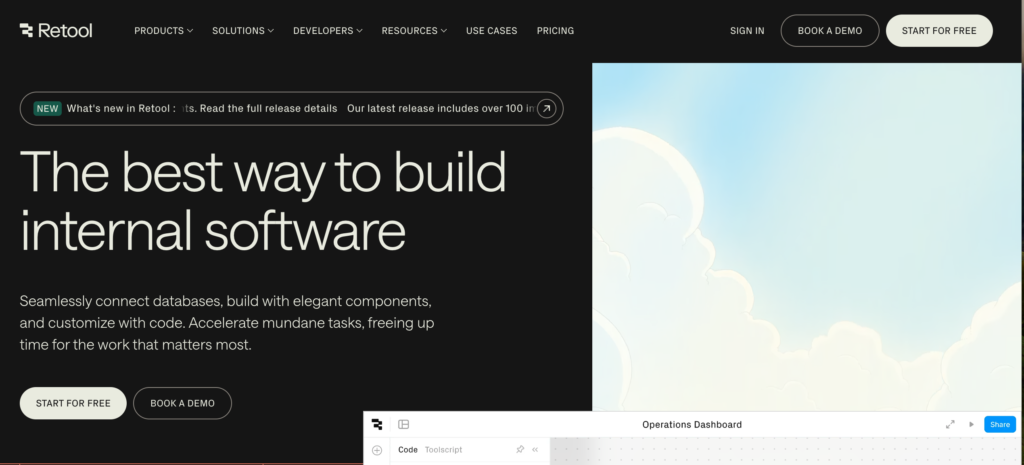This screenshot has width=1024, height=465.
Task: Click the NEW badge in the announcement banner
Action: tap(47, 108)
